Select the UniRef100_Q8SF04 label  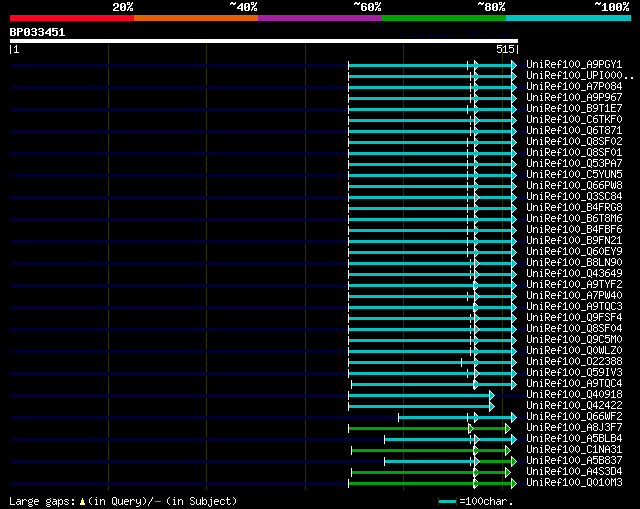pyautogui.click(x=574, y=329)
